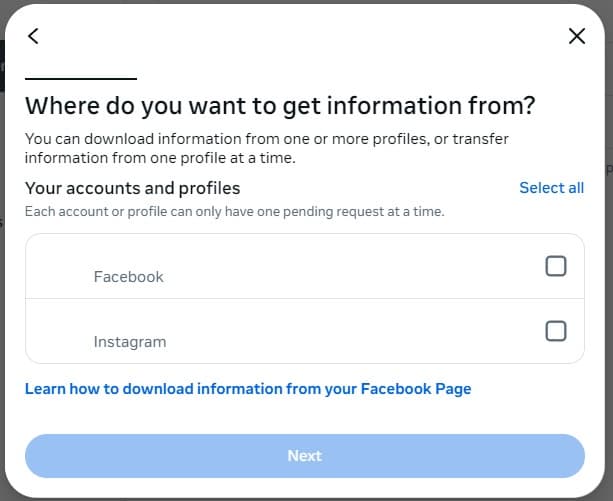Click the words Facebook Page in the help link
The height and width of the screenshot is (501, 613).
click(x=416, y=389)
